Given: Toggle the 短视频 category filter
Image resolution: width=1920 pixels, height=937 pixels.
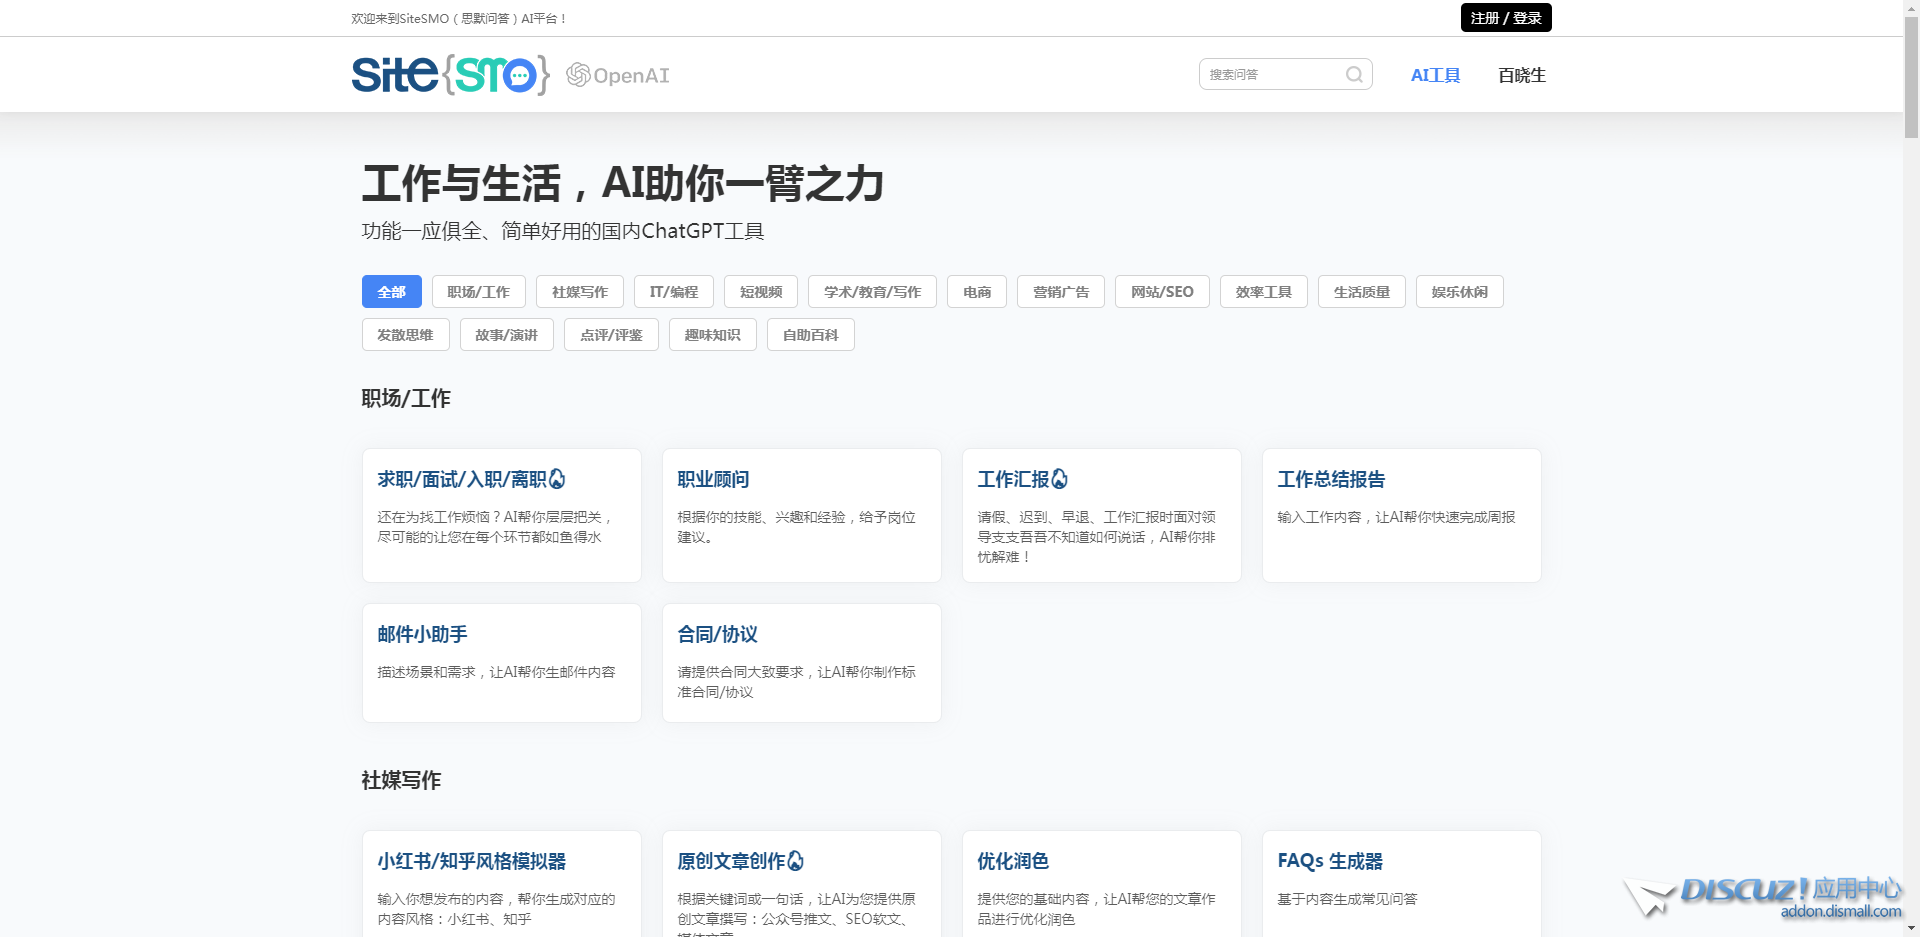Looking at the screenshot, I should click(x=759, y=291).
